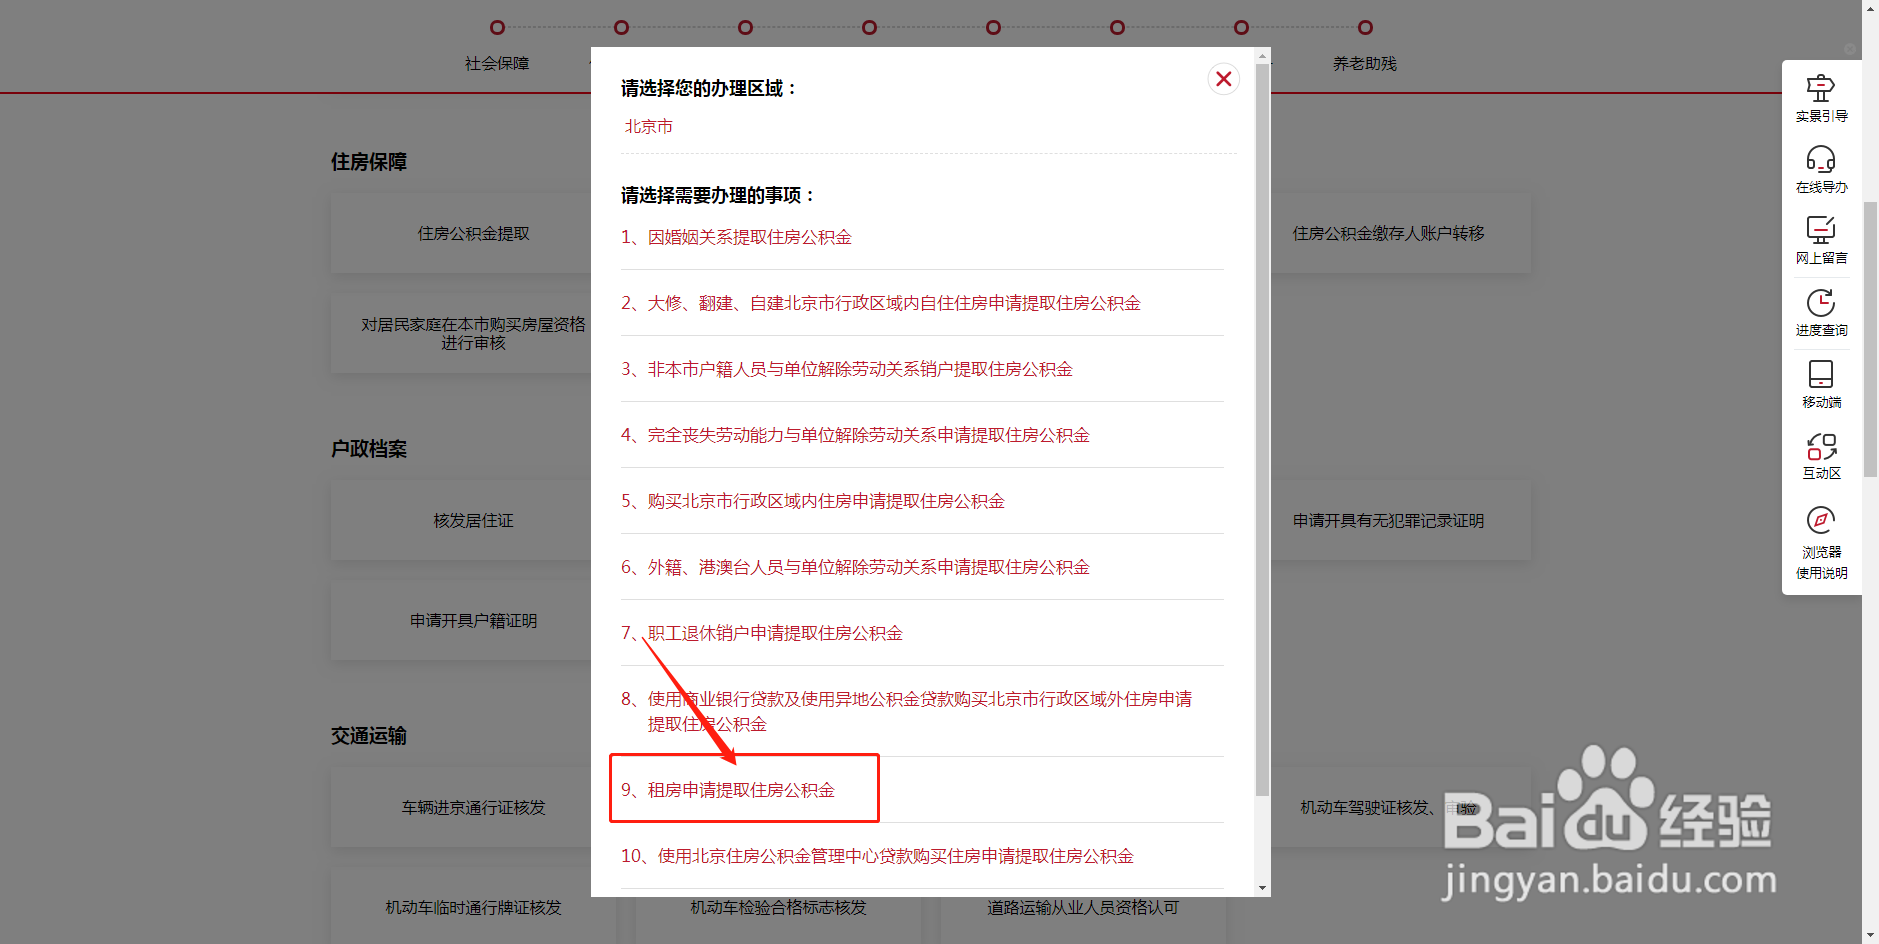Open the 进度查询 sidebar icon

pos(1821,312)
